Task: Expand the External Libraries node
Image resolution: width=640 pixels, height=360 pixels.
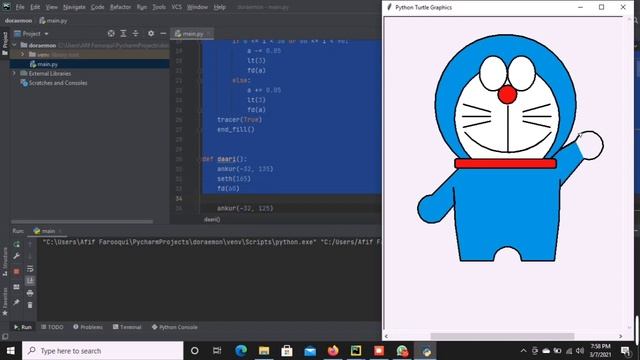Action: [15, 73]
